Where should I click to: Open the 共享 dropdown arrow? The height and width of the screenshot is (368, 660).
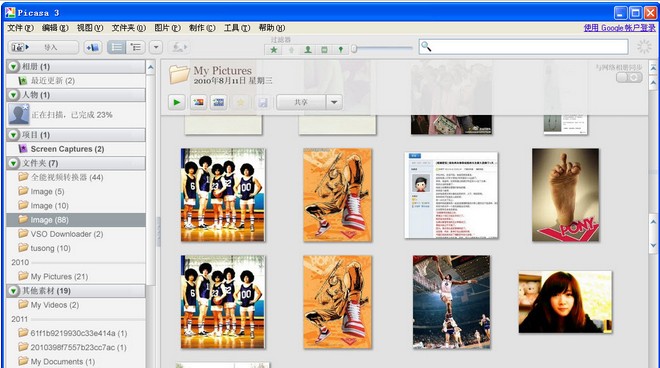(334, 102)
